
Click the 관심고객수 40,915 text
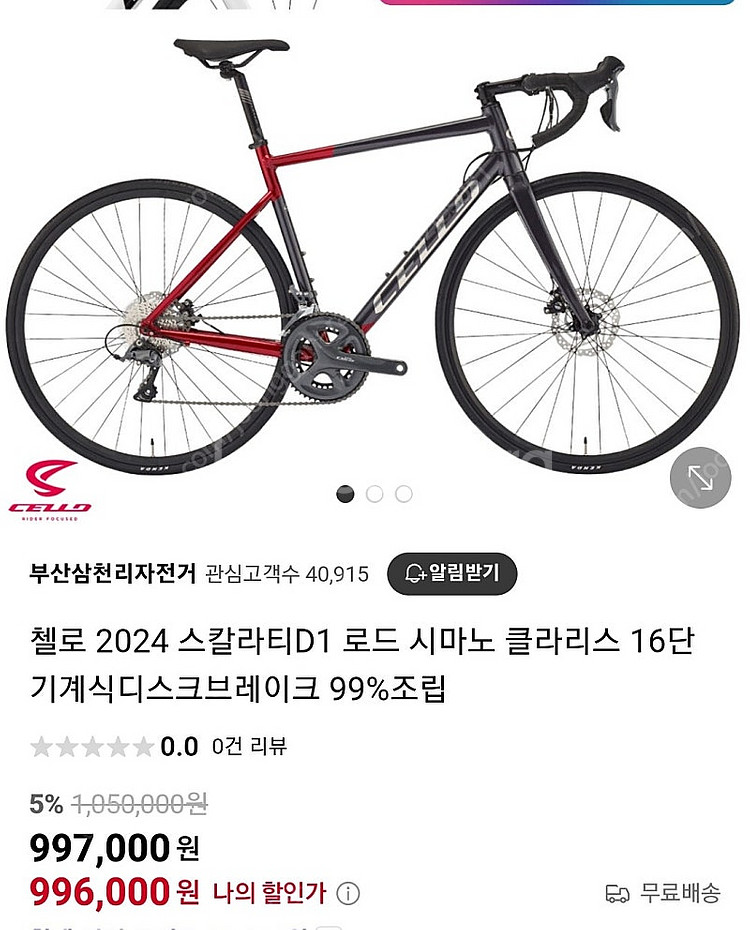click(287, 574)
